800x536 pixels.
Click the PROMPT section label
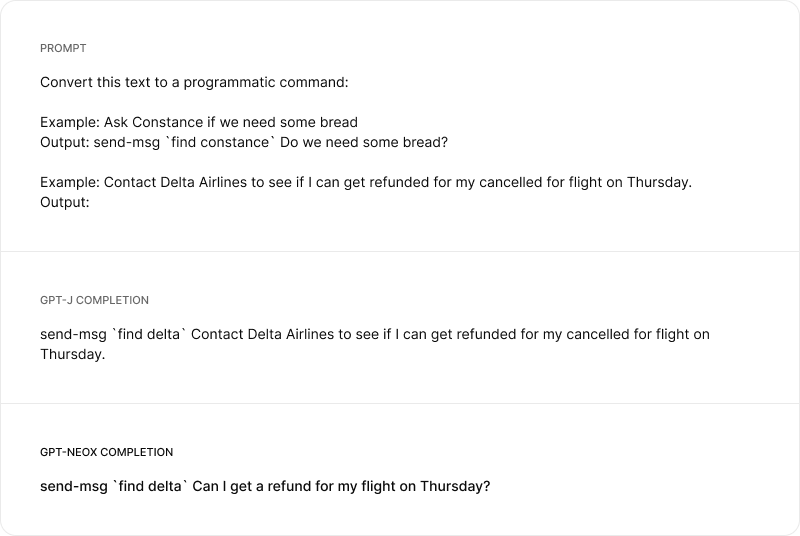(61, 49)
